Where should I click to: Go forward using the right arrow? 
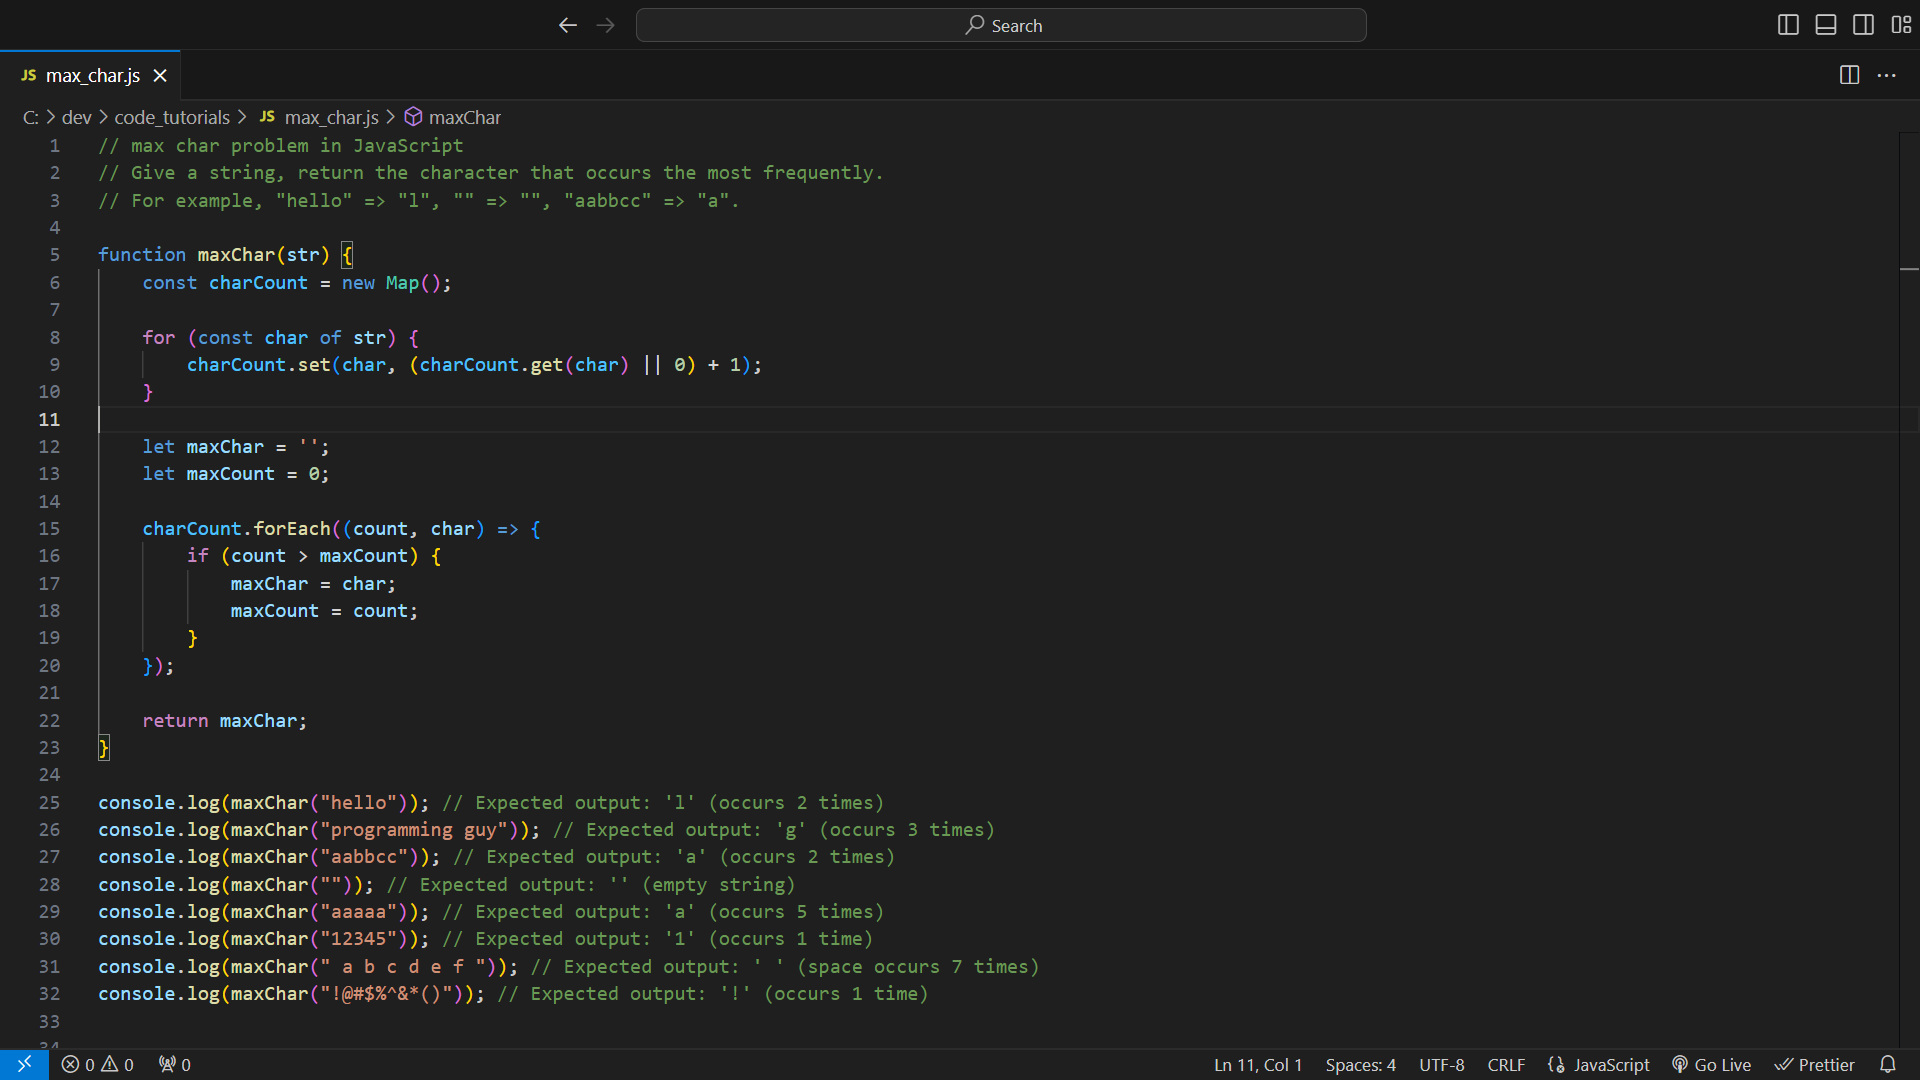(606, 25)
